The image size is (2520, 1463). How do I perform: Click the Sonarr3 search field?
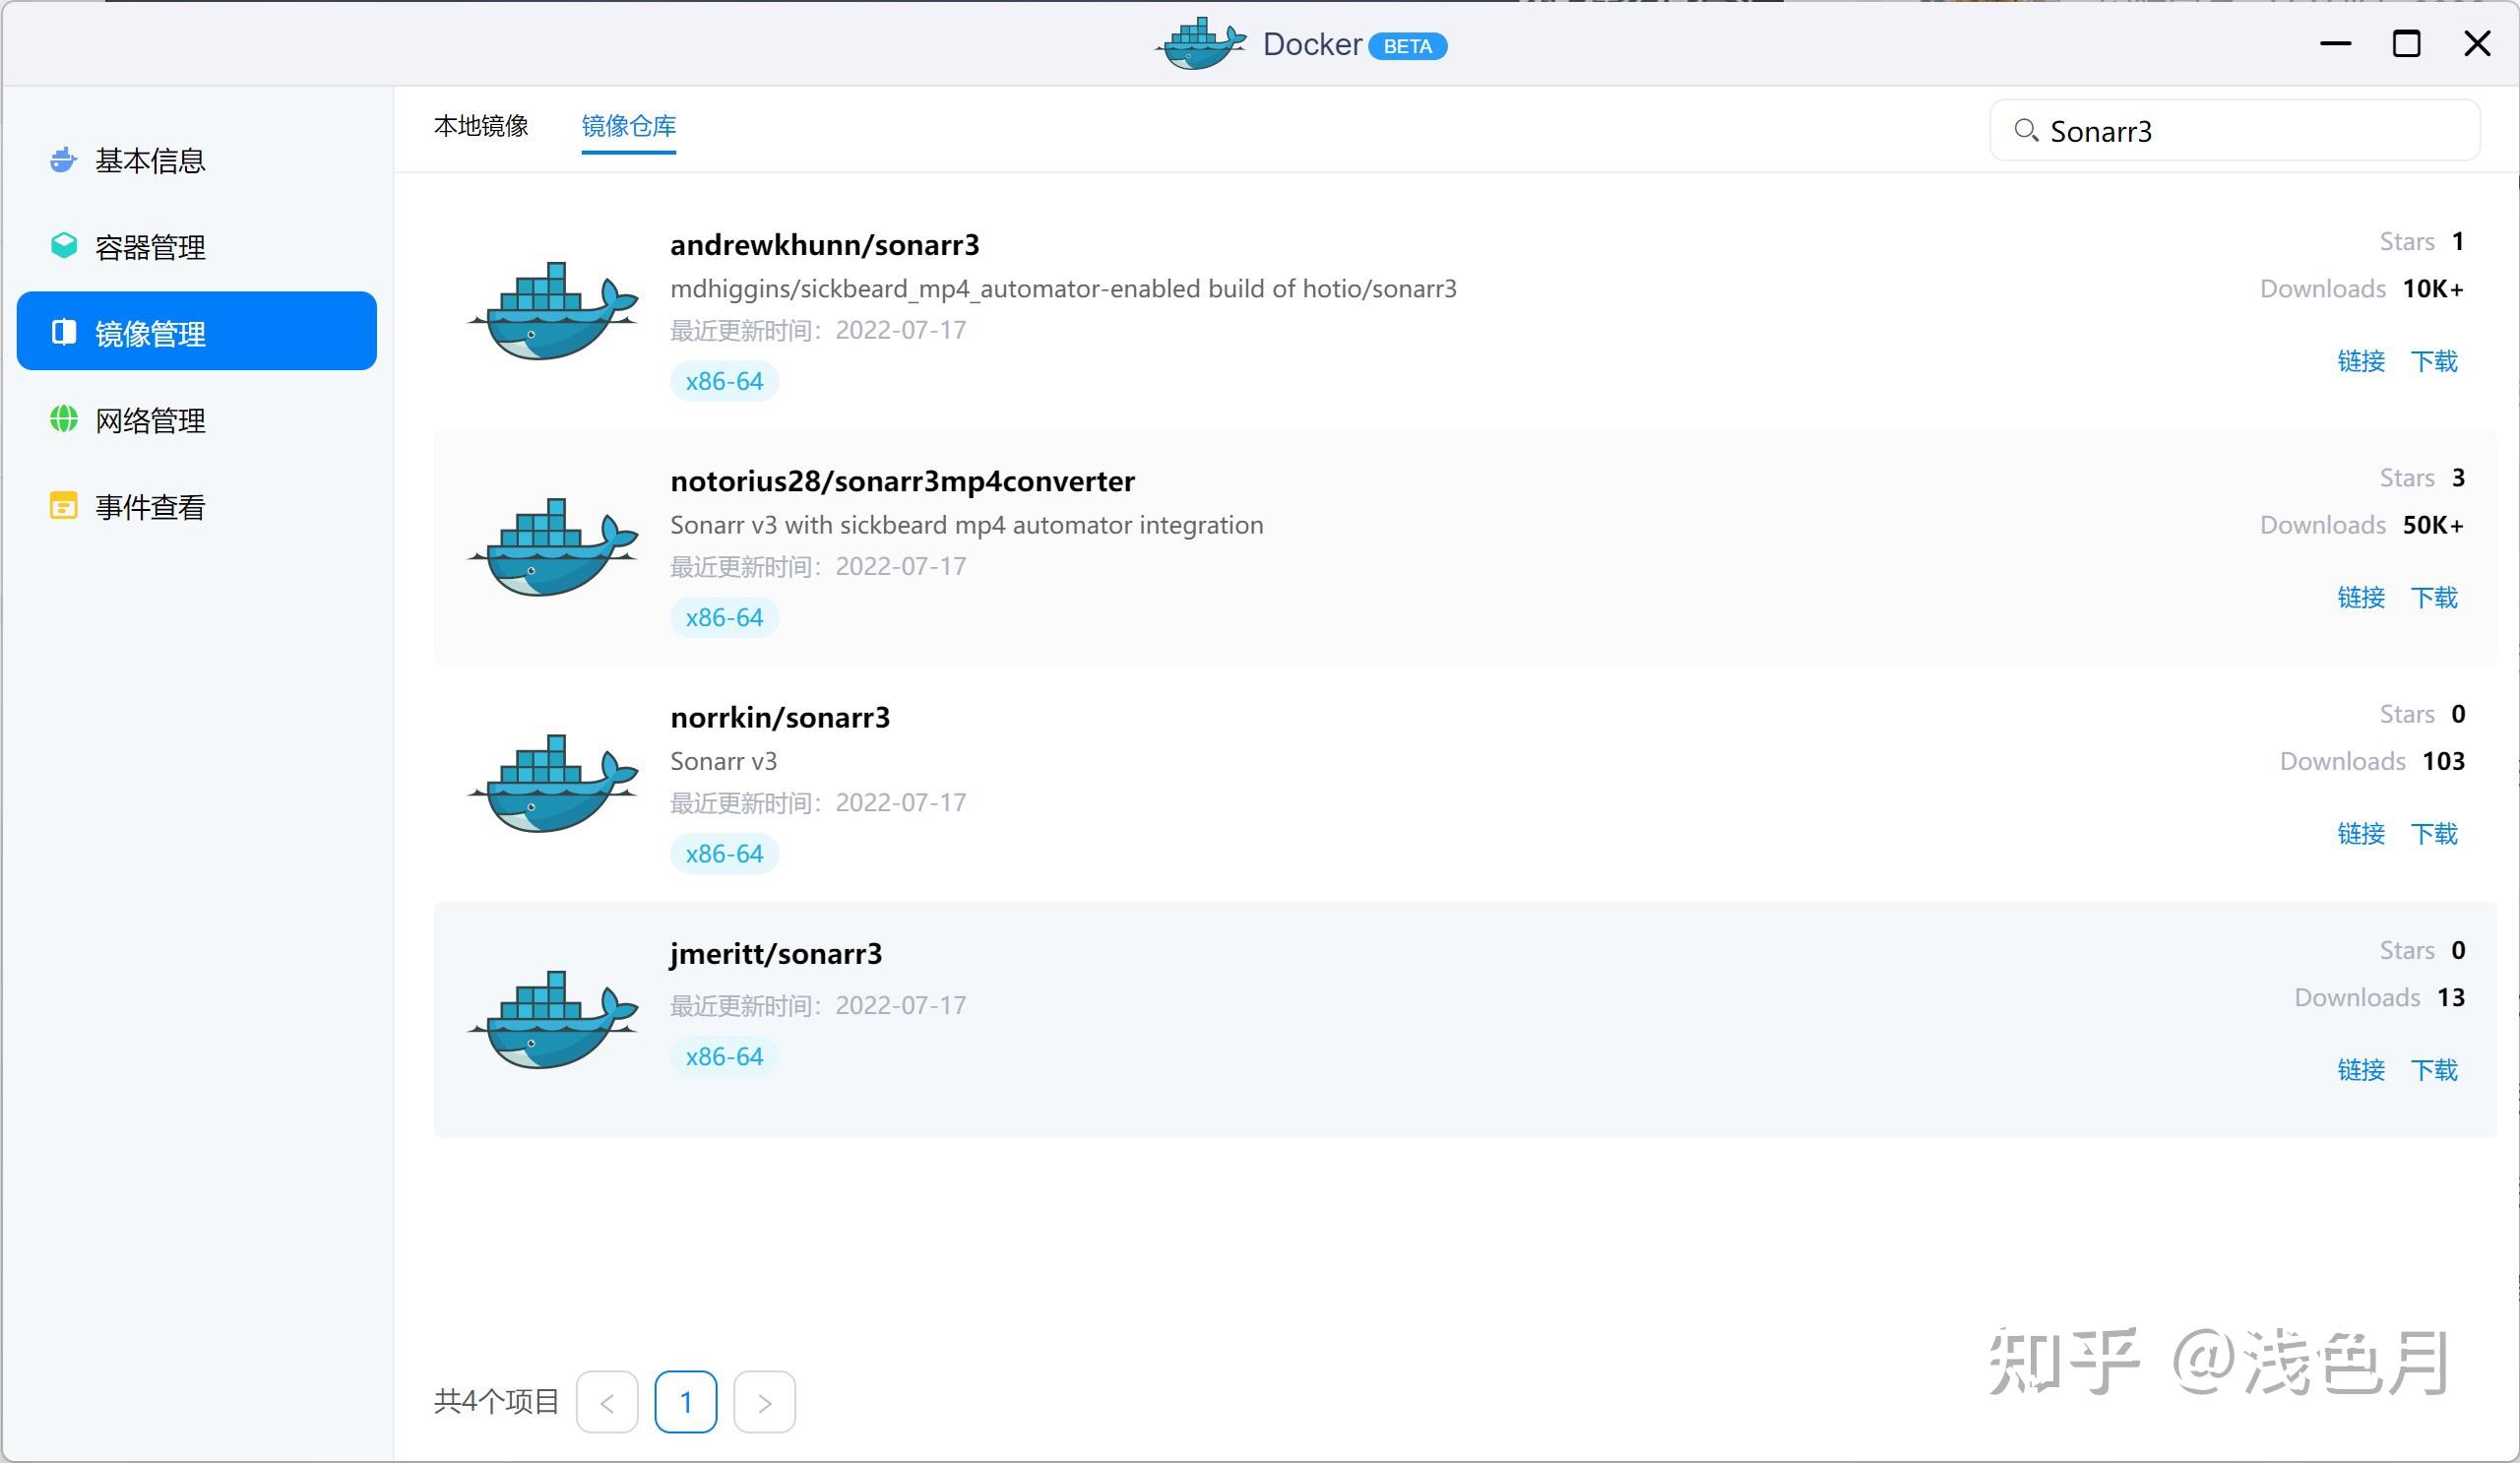click(2250, 131)
